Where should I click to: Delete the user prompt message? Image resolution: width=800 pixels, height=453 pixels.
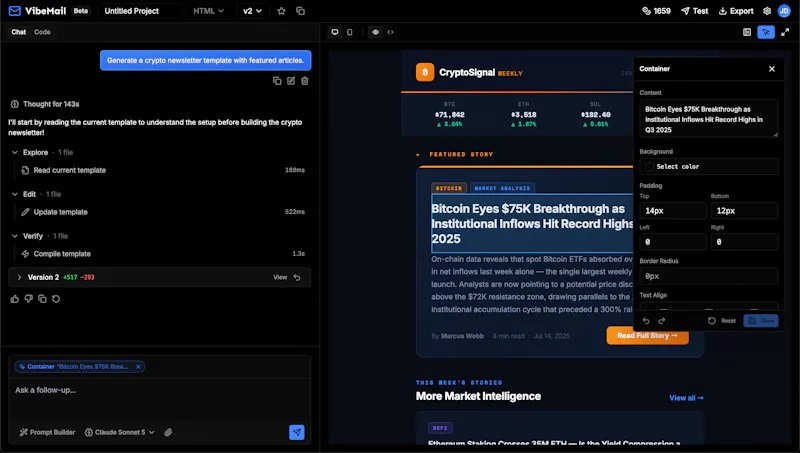click(305, 81)
